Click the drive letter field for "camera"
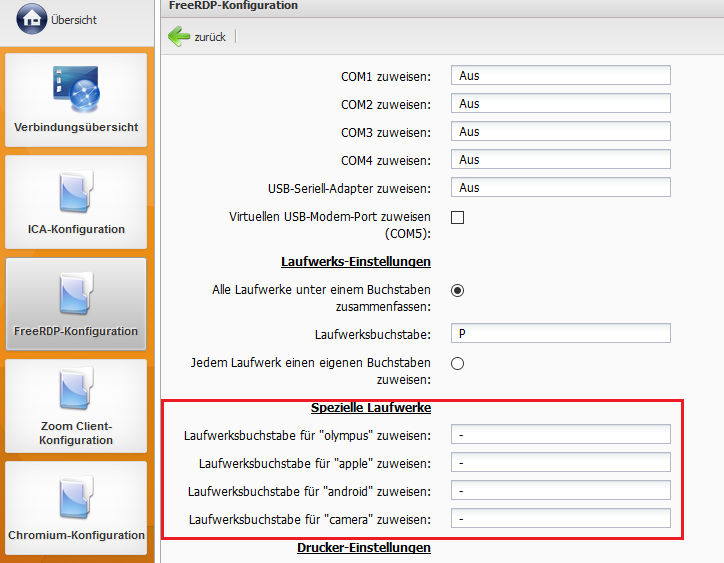724x563 pixels. [x=560, y=518]
